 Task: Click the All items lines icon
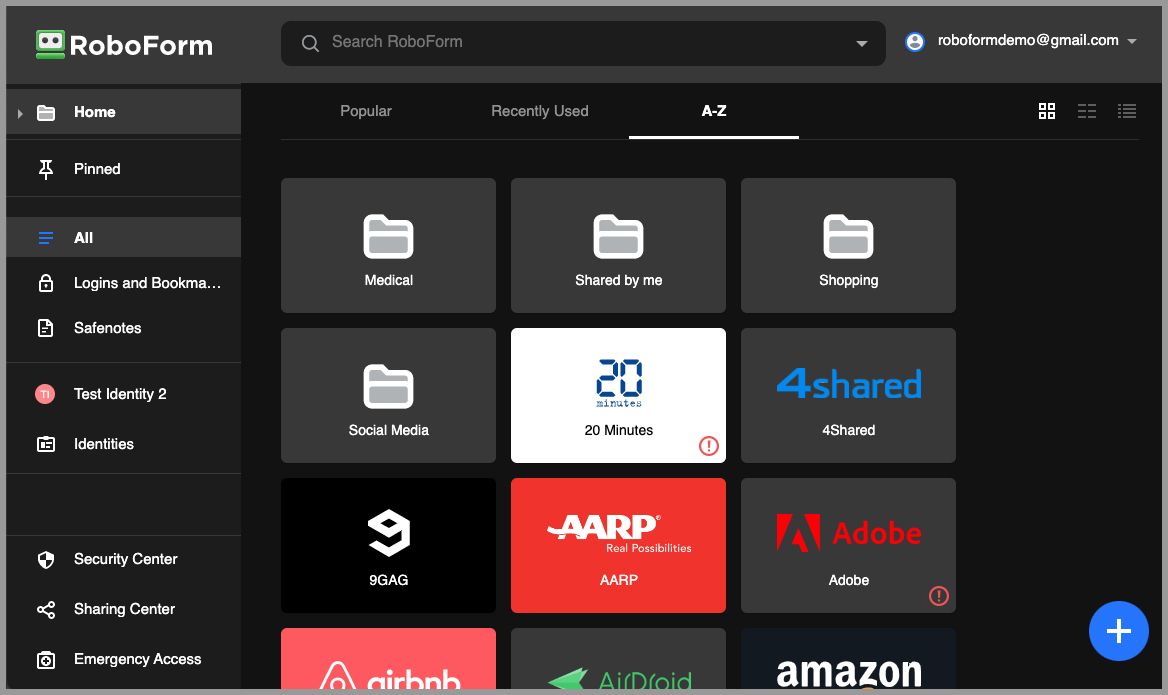pyautogui.click(x=45, y=238)
